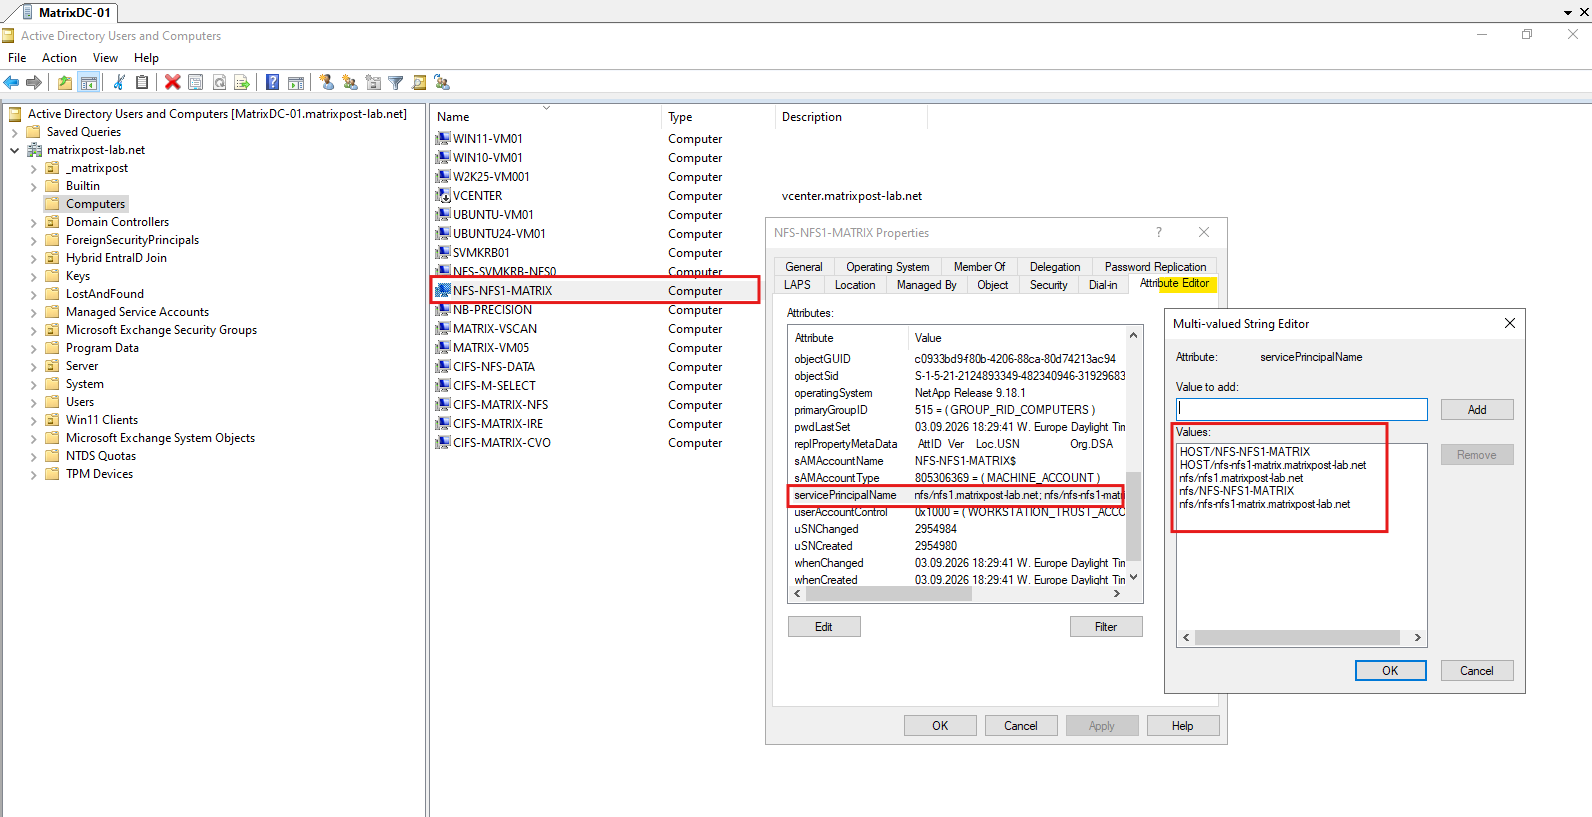Click the Filter button below attributes
Viewport: 1592px width, 817px height.
[1106, 627]
